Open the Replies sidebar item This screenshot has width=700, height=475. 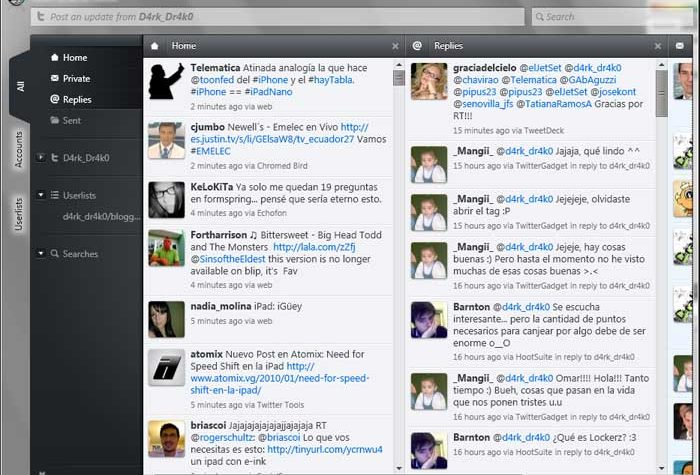click(x=71, y=100)
